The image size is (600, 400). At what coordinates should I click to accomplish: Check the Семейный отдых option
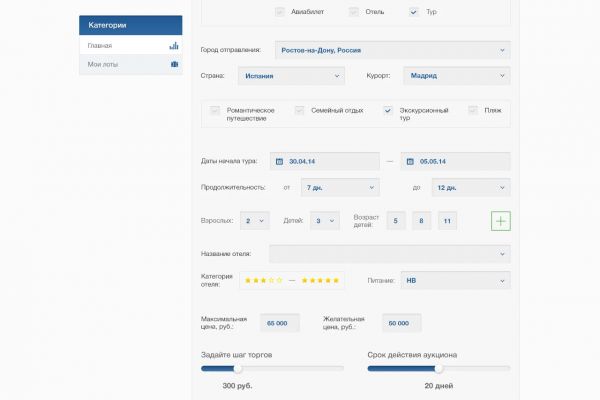click(x=299, y=111)
